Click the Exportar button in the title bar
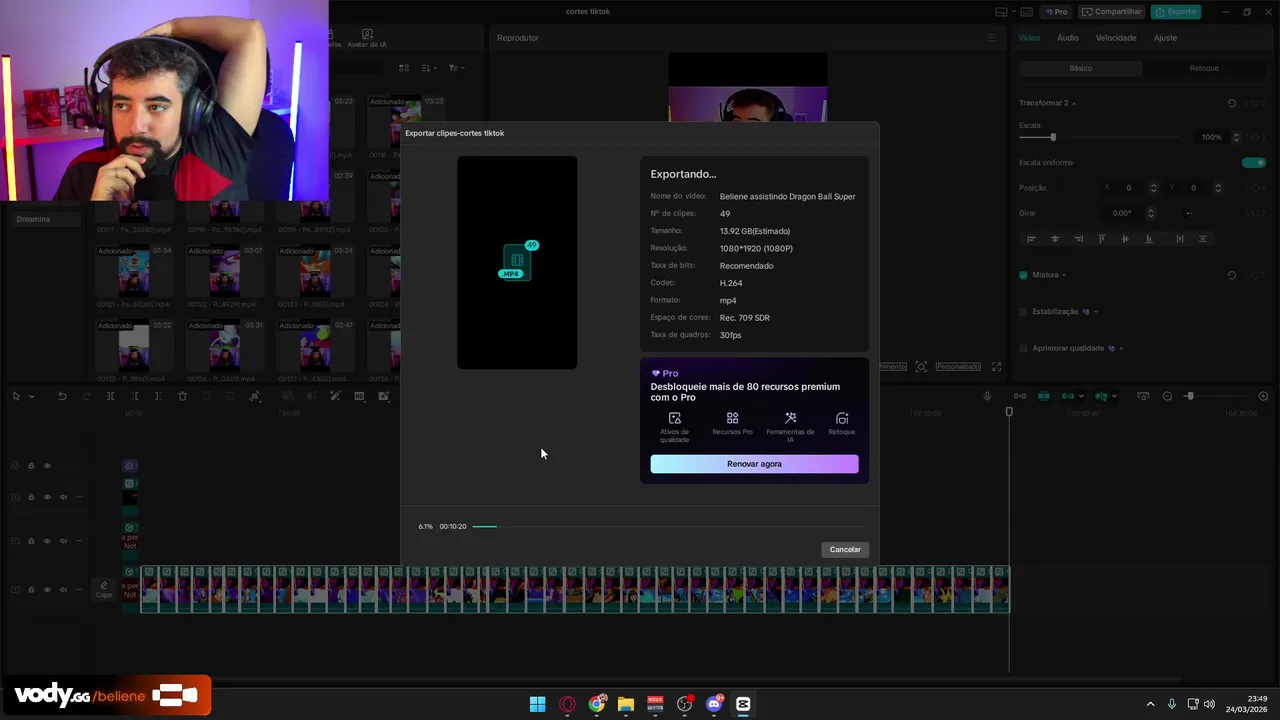 (1176, 12)
